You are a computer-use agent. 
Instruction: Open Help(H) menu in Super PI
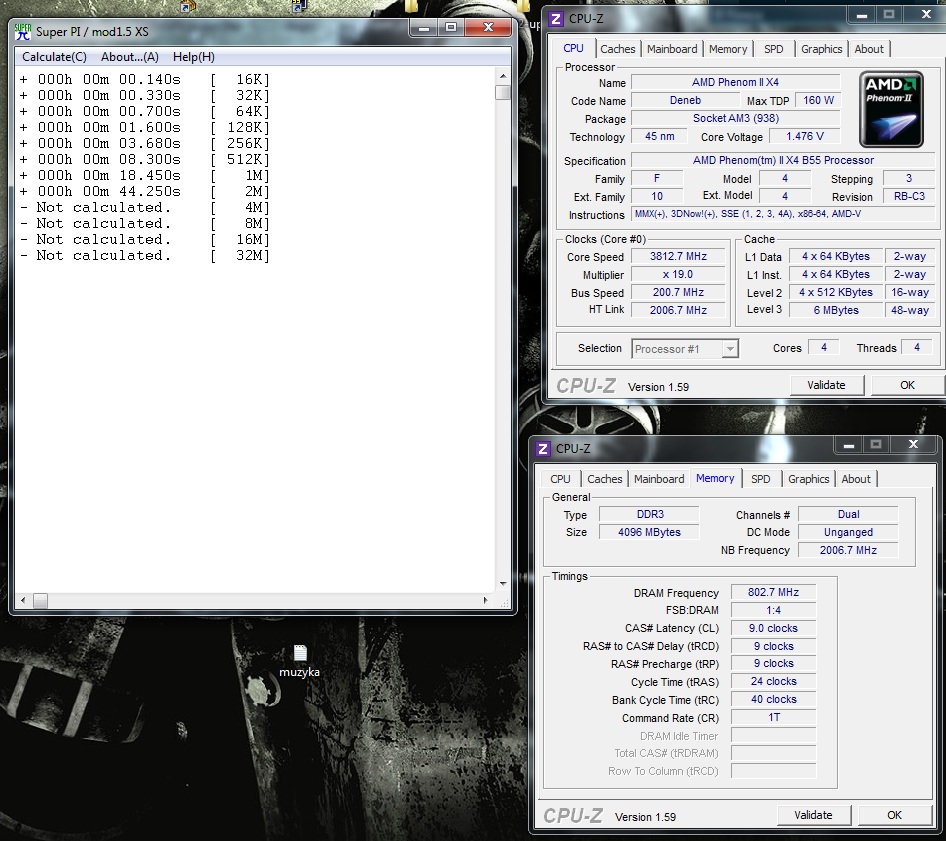point(194,57)
